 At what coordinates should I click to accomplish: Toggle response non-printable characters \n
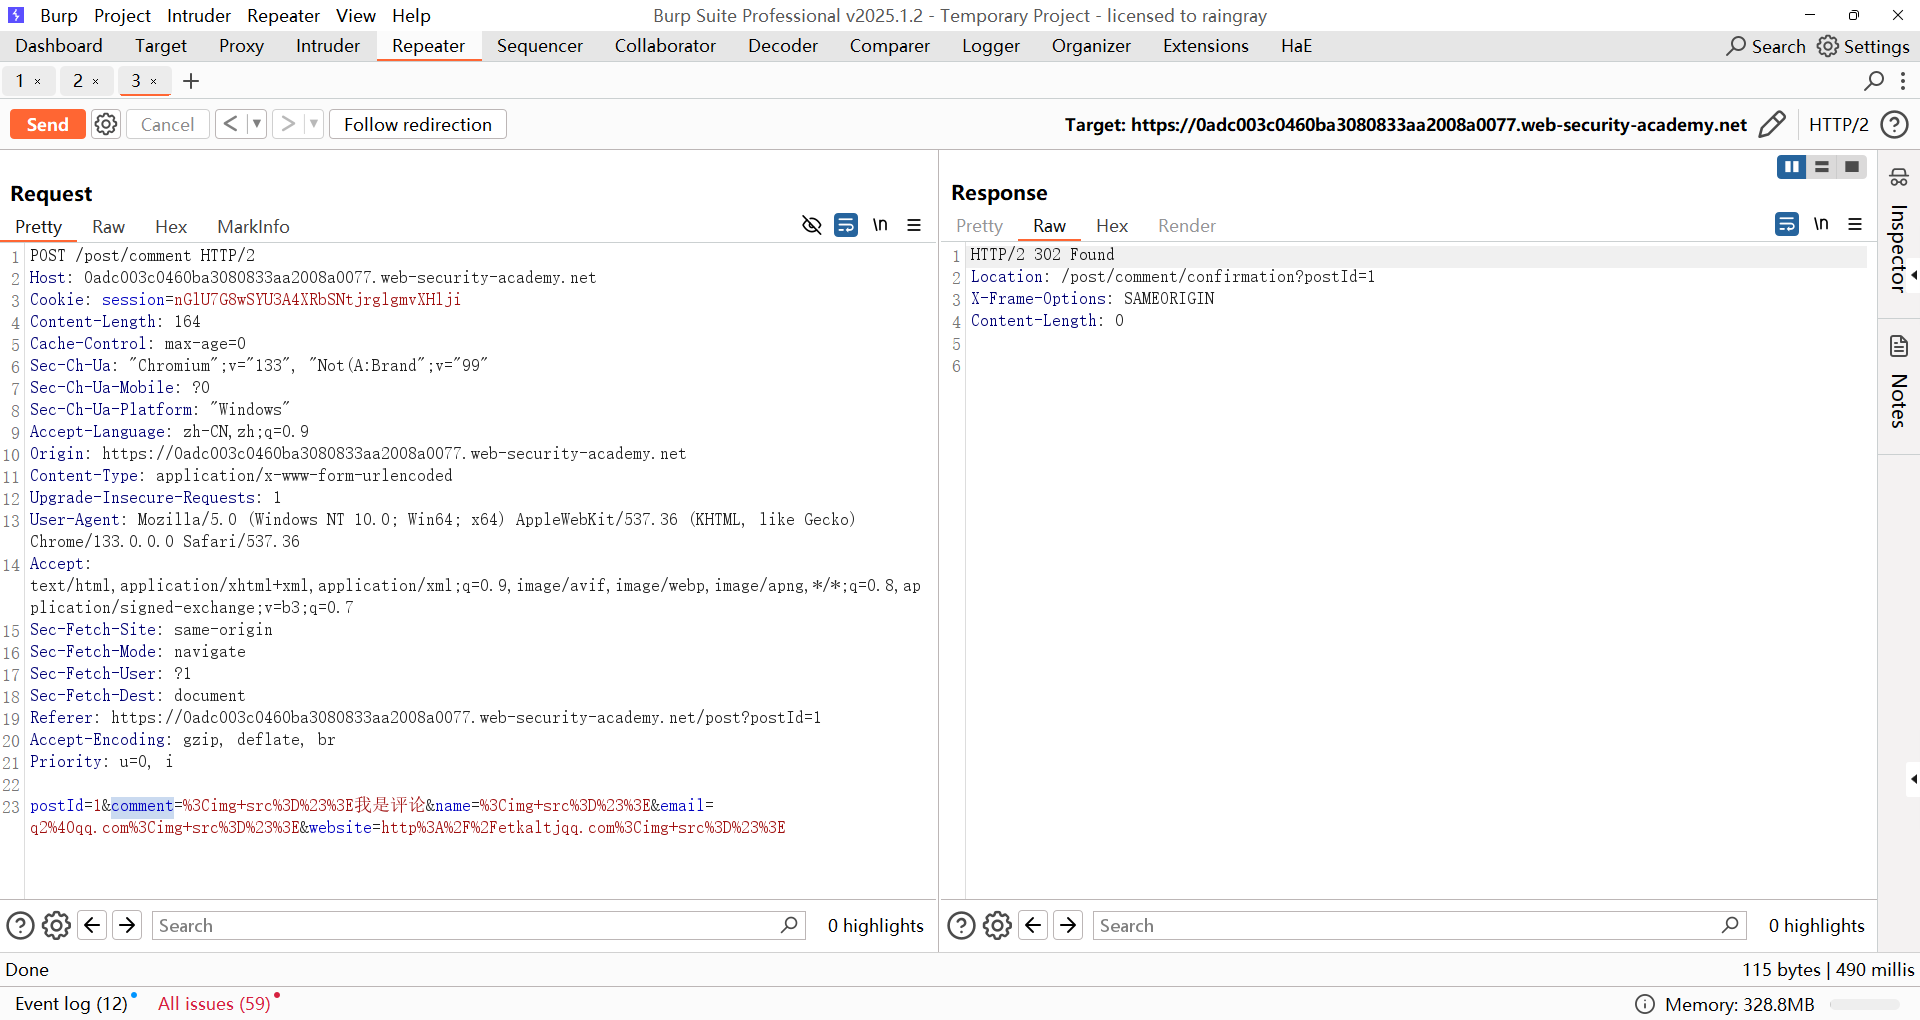(1821, 225)
